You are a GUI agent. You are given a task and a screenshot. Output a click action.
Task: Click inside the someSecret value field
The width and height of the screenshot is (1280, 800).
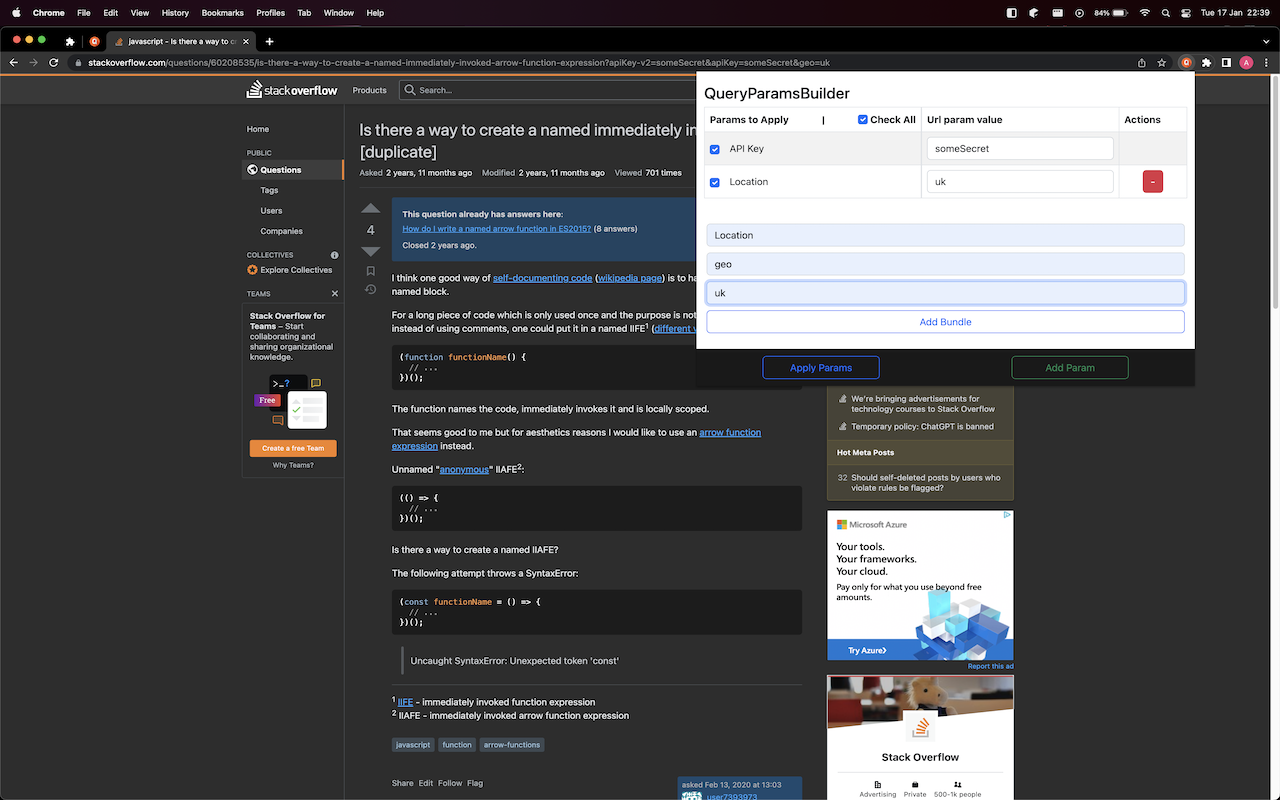1019,147
